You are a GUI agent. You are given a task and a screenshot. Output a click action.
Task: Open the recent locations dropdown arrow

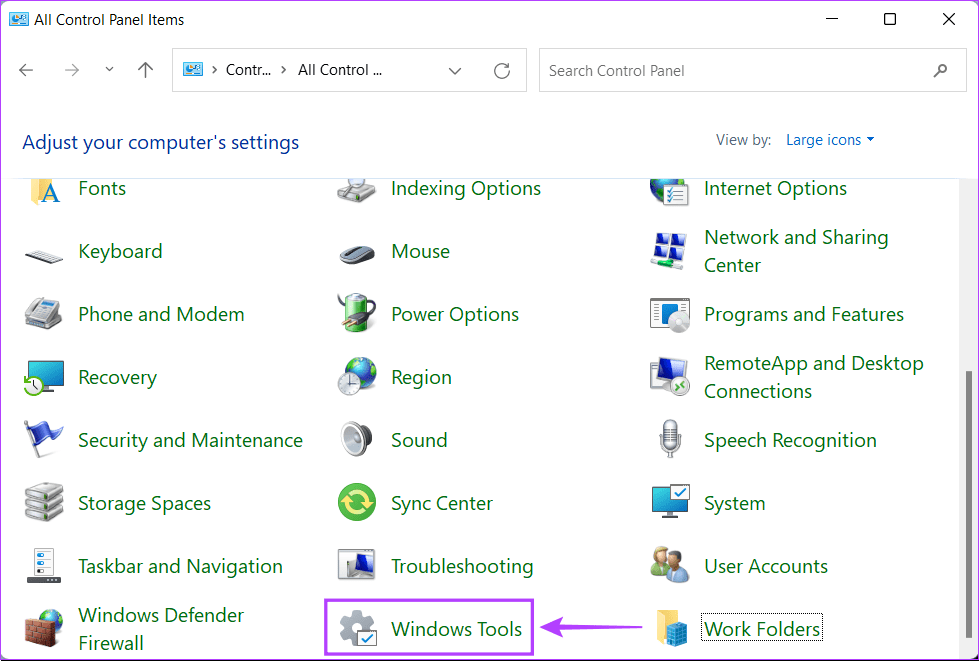click(109, 71)
